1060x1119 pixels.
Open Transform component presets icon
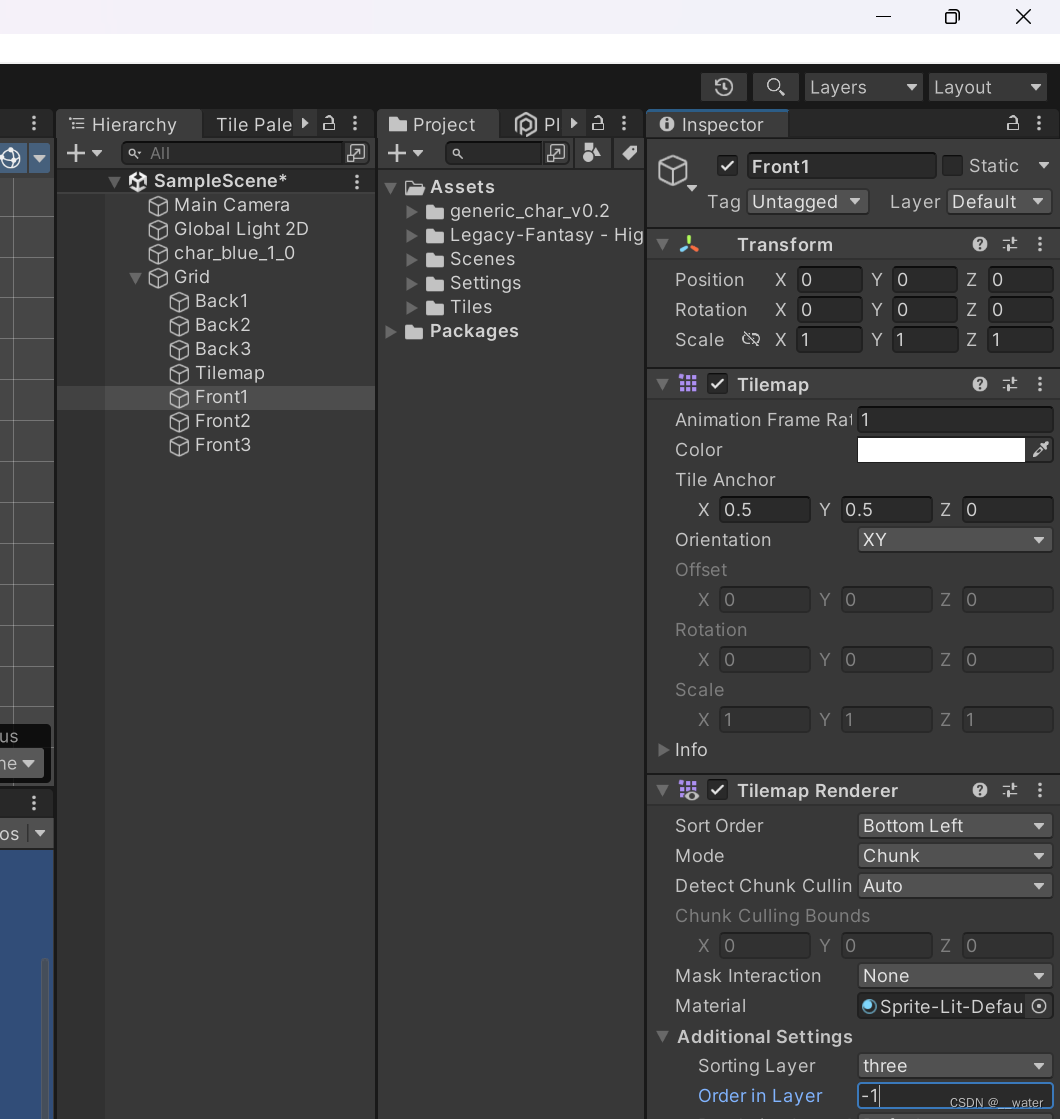pyautogui.click(x=1010, y=245)
